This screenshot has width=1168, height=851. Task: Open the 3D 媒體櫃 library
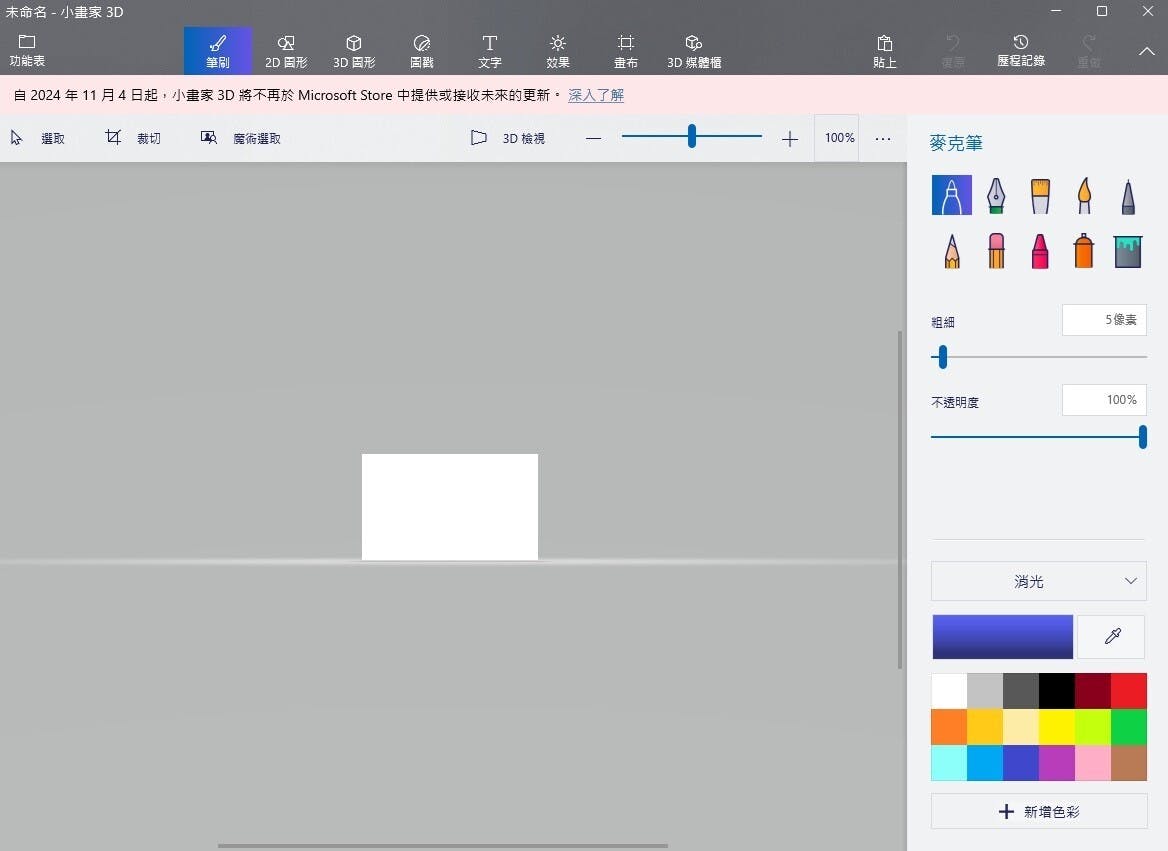click(x=694, y=51)
